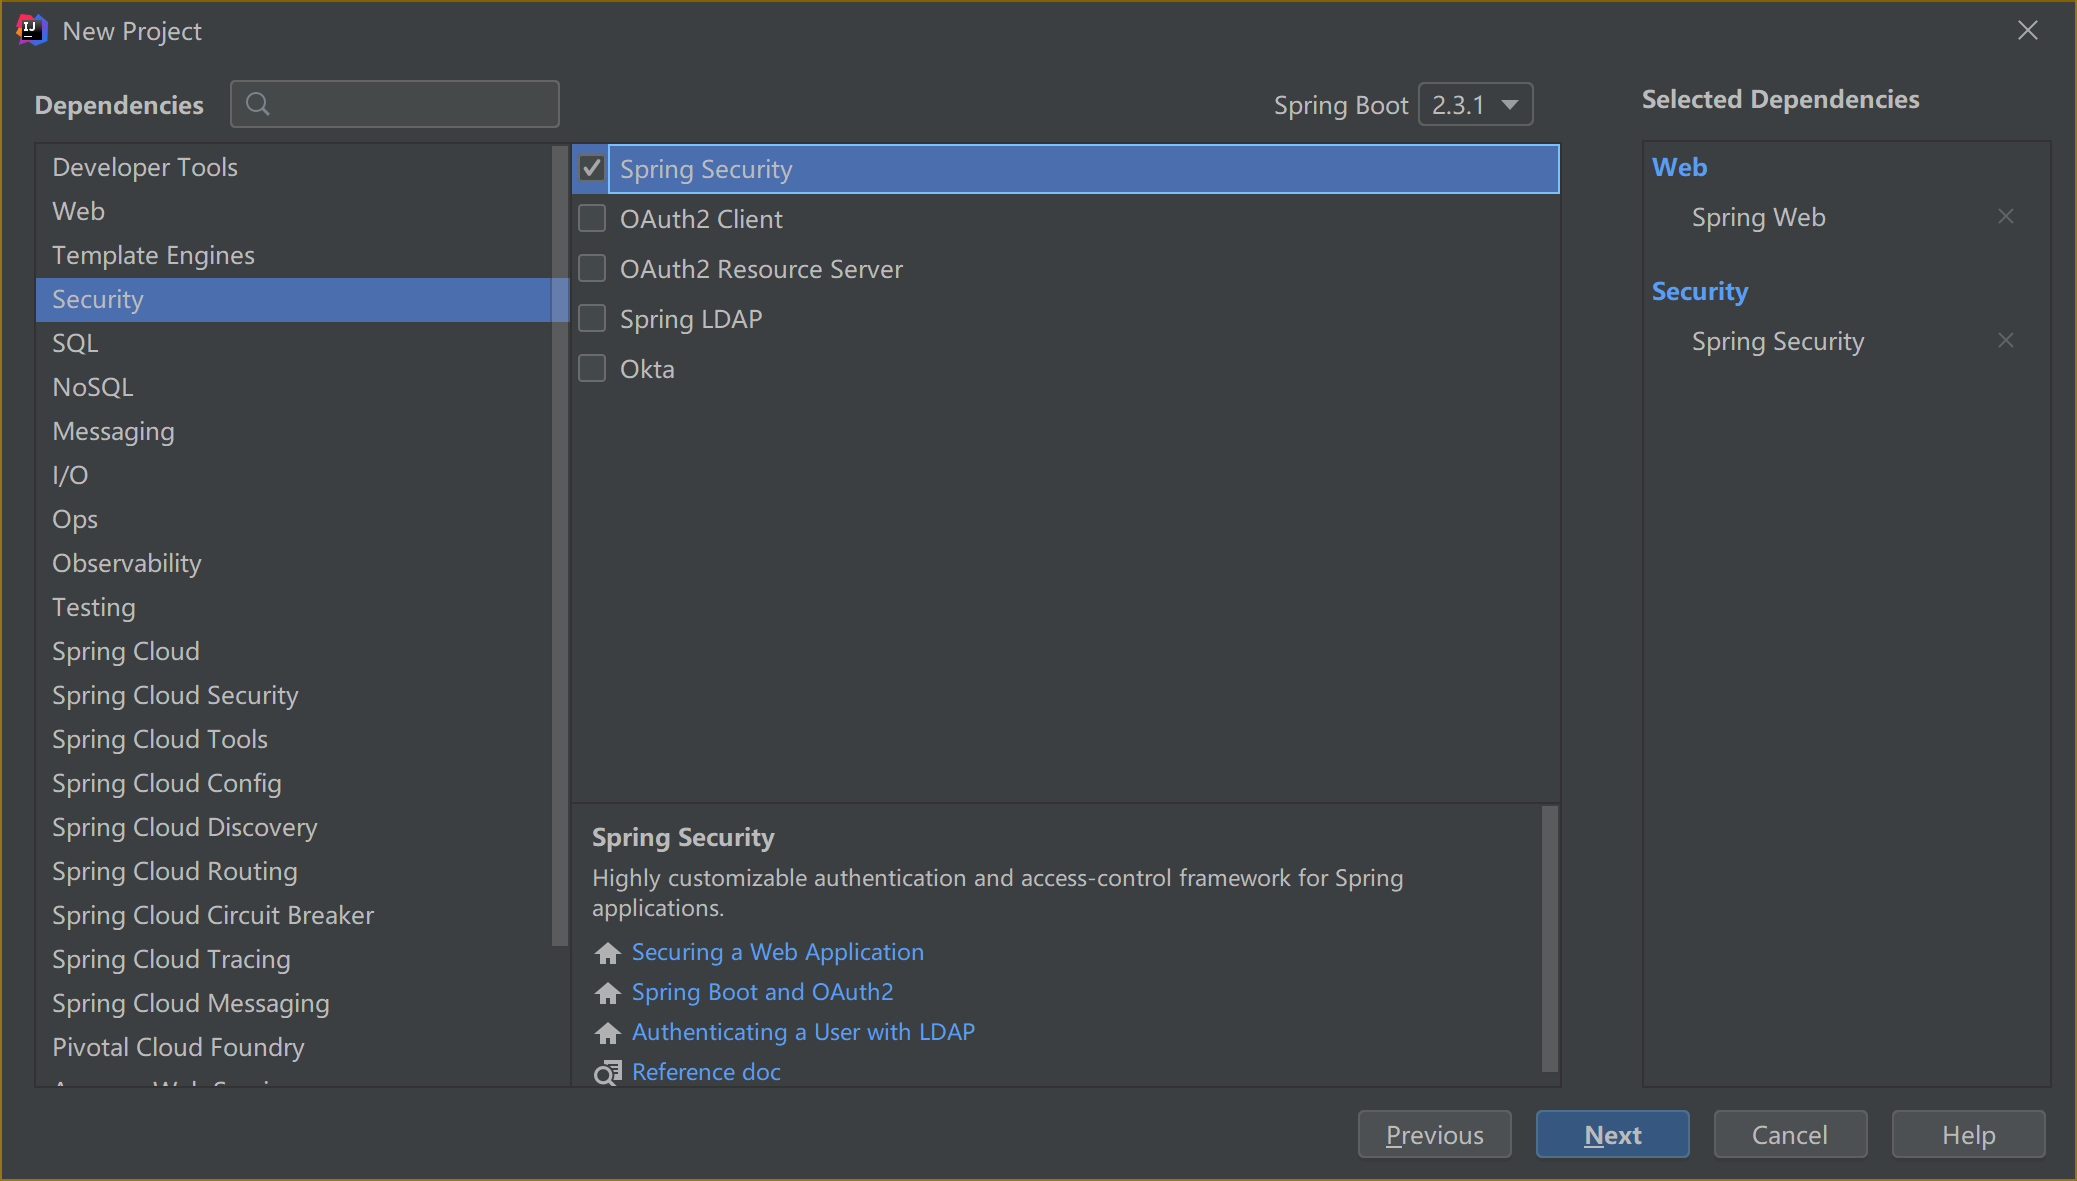Remove Spring Web from selected dependencies
Image resolution: width=2077 pixels, height=1181 pixels.
(2005, 217)
